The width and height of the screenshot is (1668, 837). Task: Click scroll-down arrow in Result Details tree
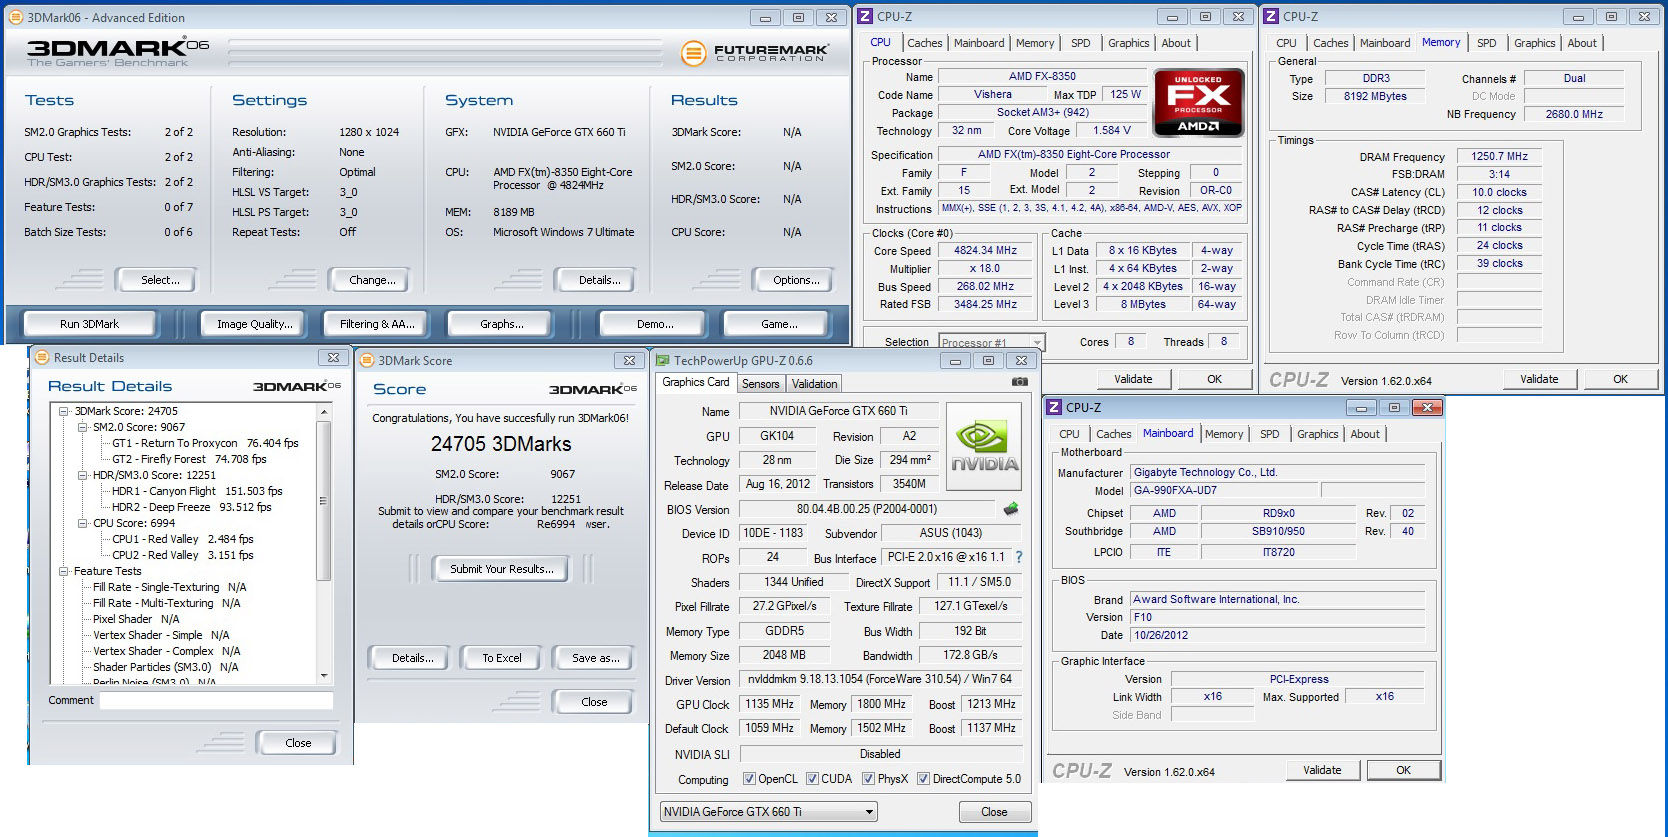tap(323, 675)
